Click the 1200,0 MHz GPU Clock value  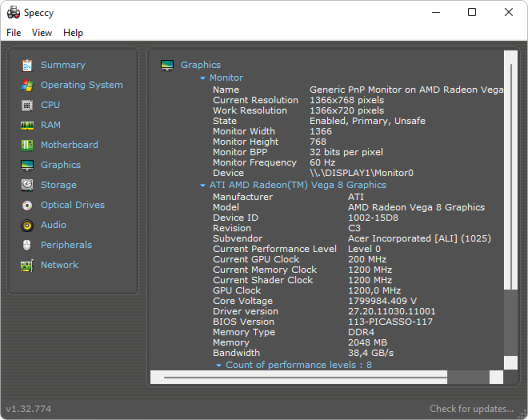(374, 291)
